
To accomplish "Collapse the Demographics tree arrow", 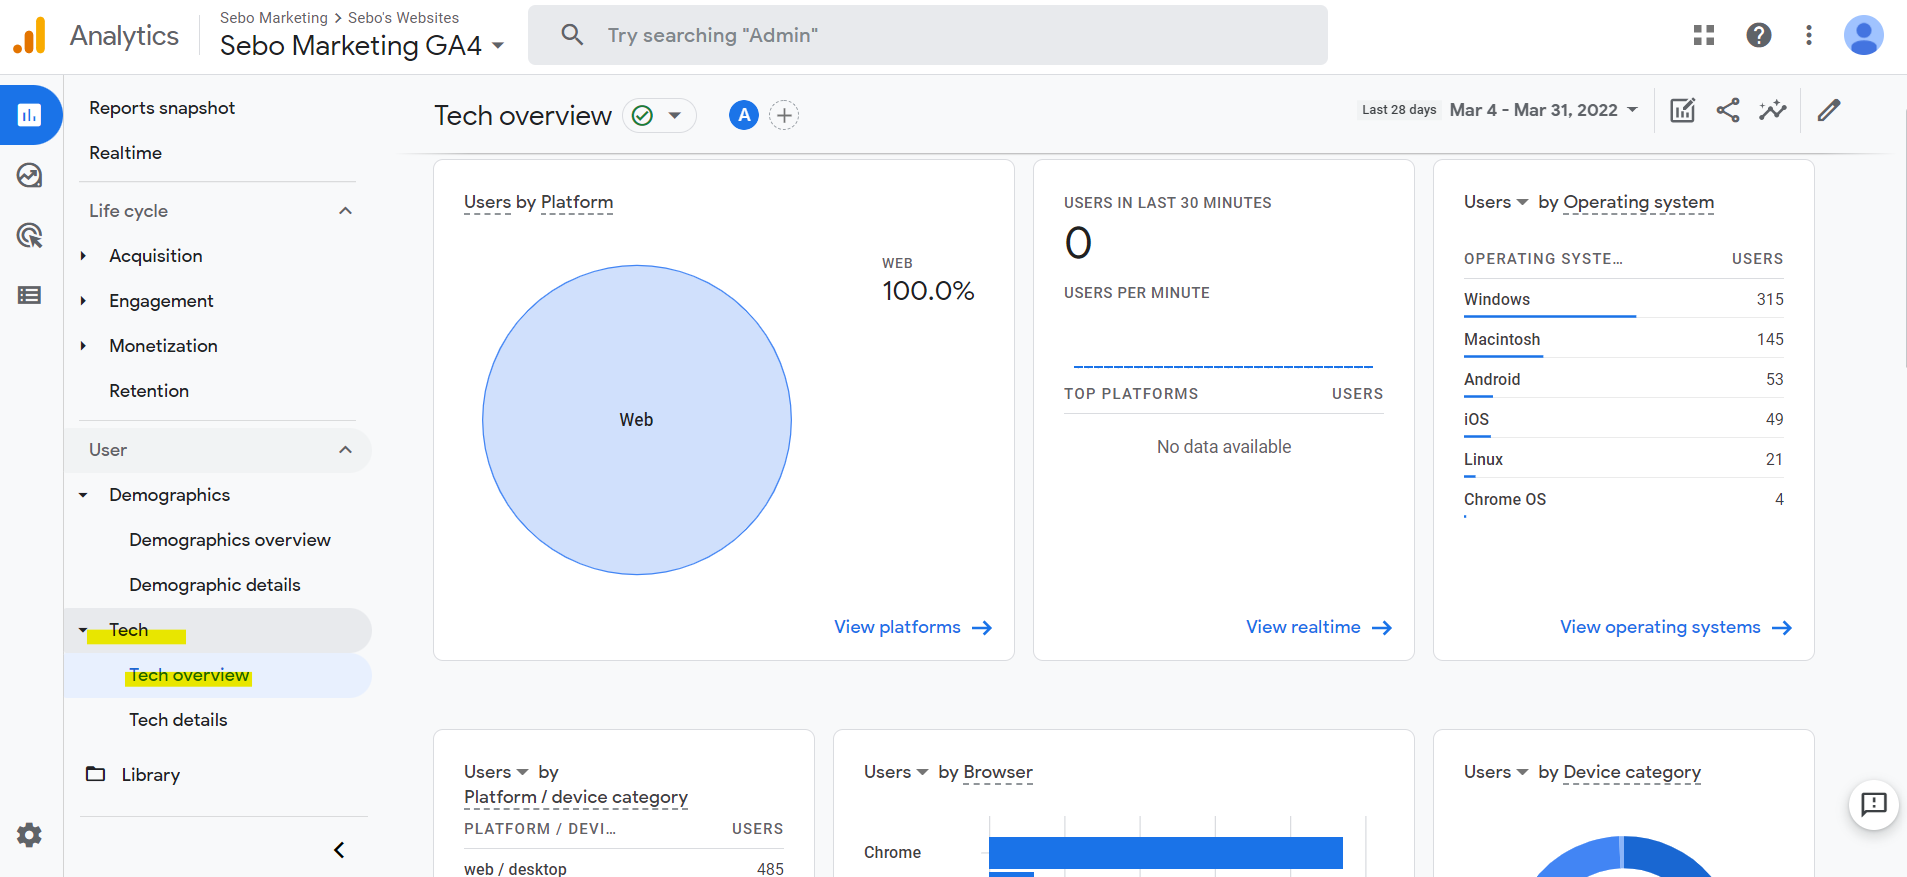I will pyautogui.click(x=83, y=495).
